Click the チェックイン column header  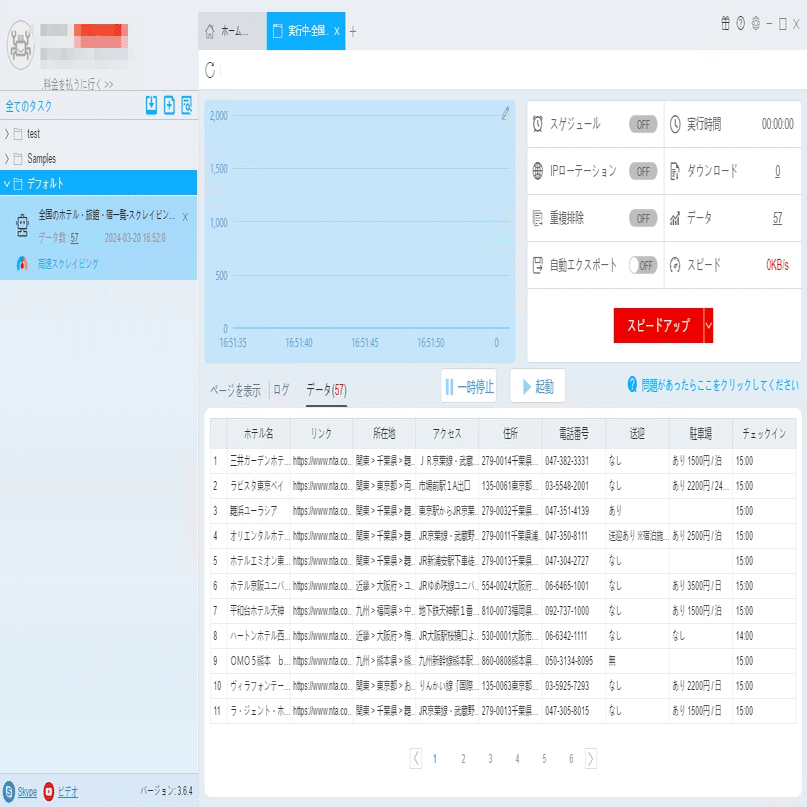click(764, 434)
